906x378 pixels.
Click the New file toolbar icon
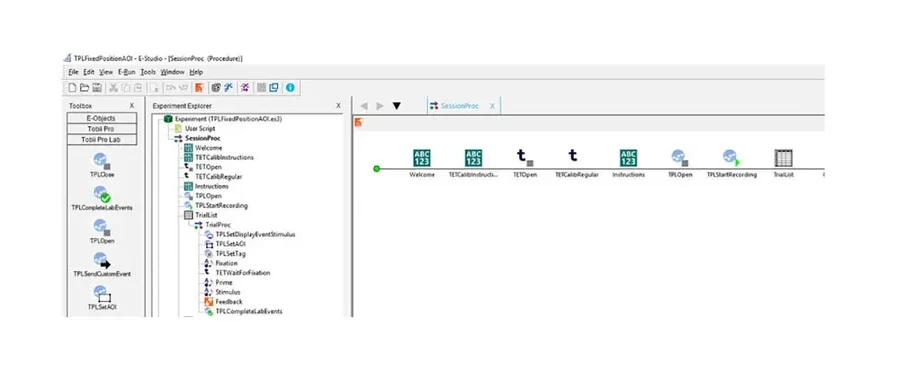click(x=72, y=87)
